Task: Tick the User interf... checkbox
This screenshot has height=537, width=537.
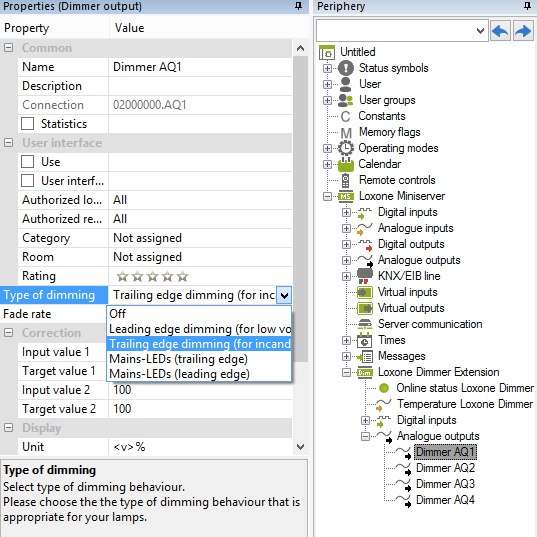Action: [27, 180]
